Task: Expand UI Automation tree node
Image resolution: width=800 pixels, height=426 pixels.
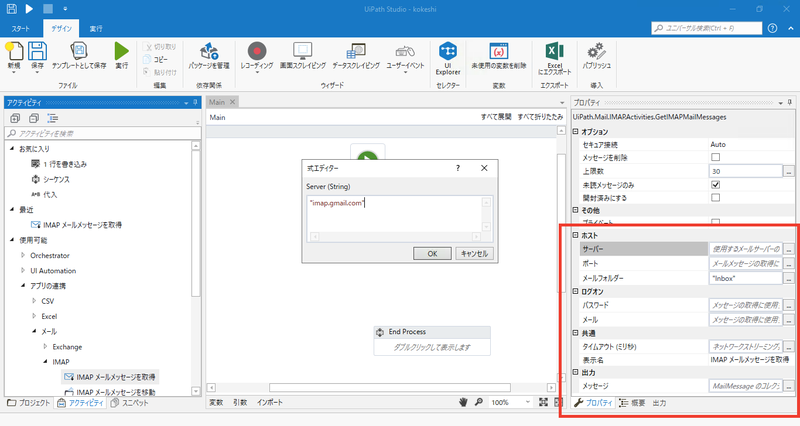Action: 22,270
